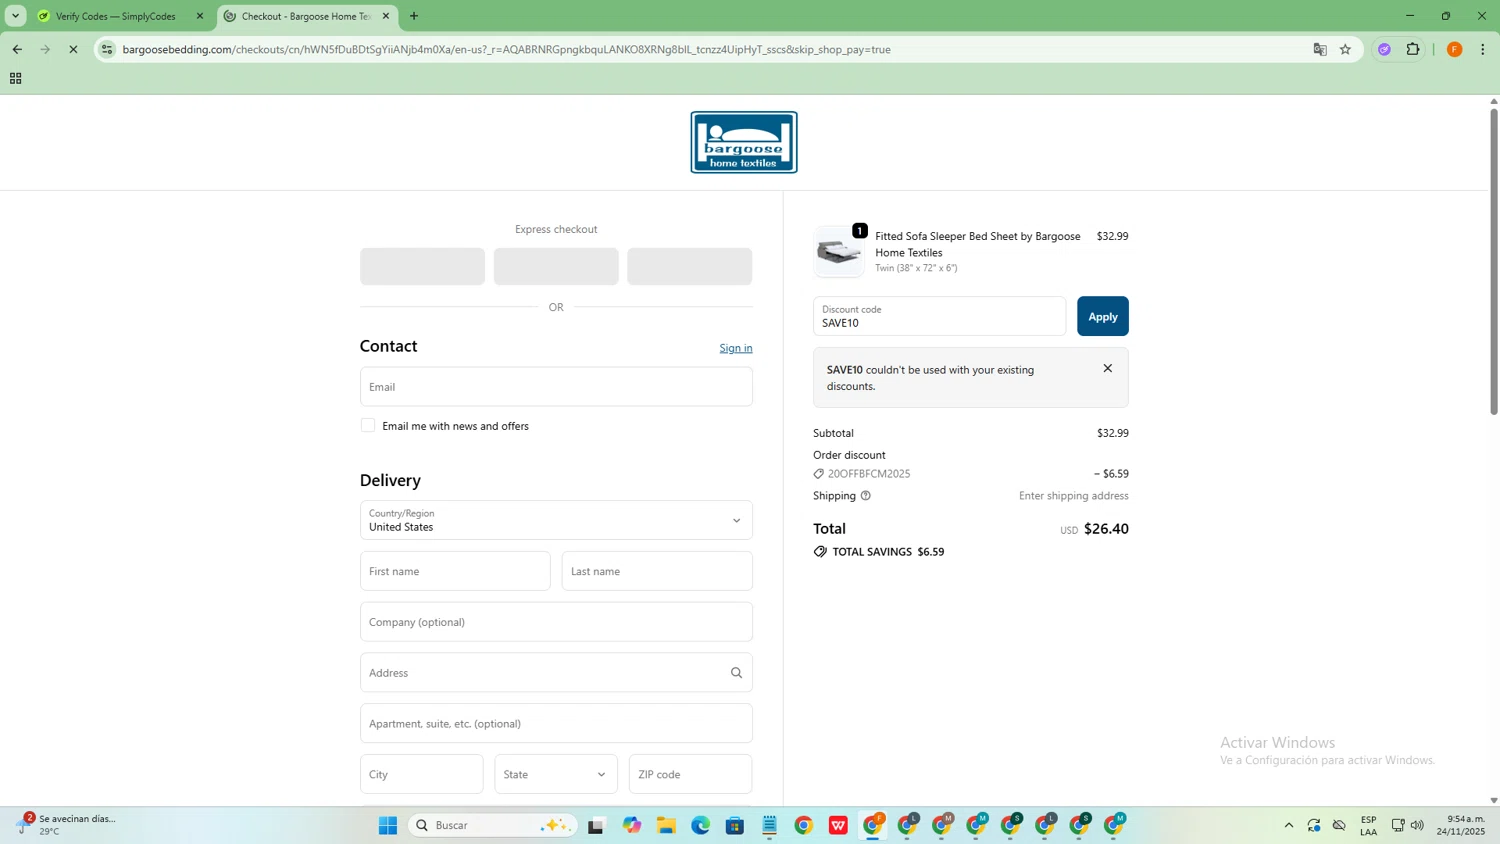Expand the Country/Region dropdown

pyautogui.click(x=556, y=520)
